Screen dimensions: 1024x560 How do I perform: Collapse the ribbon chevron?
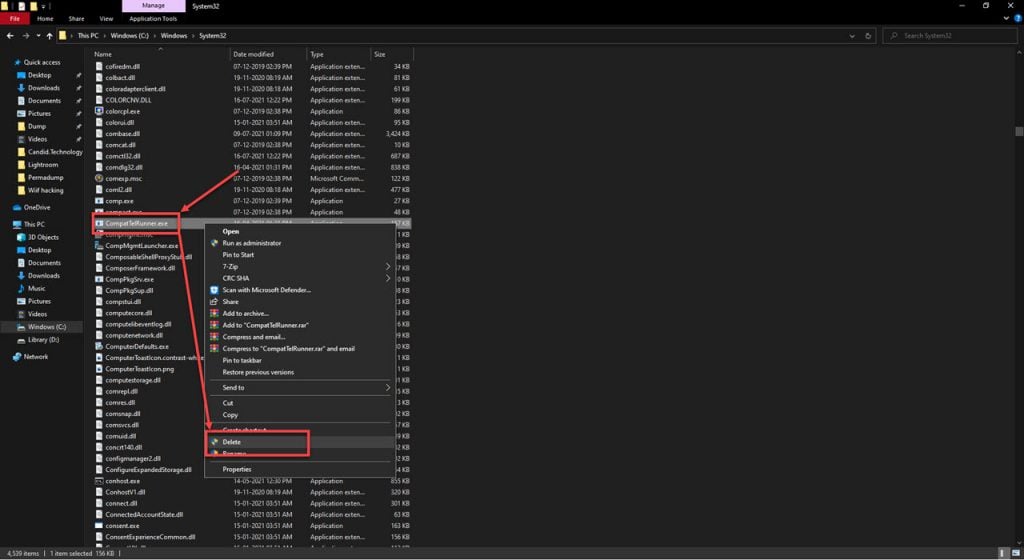(x=1006, y=19)
